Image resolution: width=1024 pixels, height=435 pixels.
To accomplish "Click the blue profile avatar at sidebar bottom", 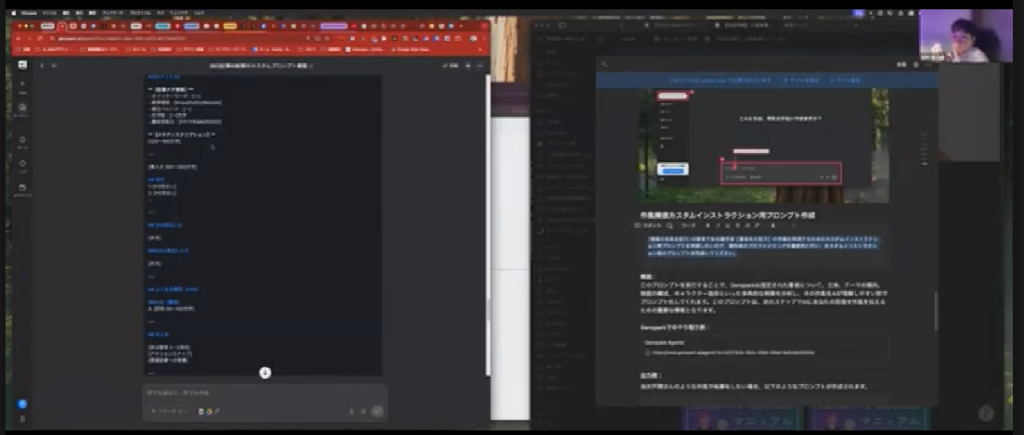I will (22, 404).
